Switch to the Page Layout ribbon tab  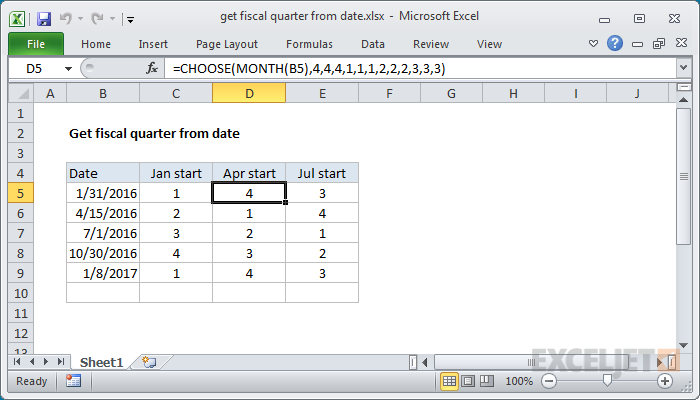[x=227, y=44]
